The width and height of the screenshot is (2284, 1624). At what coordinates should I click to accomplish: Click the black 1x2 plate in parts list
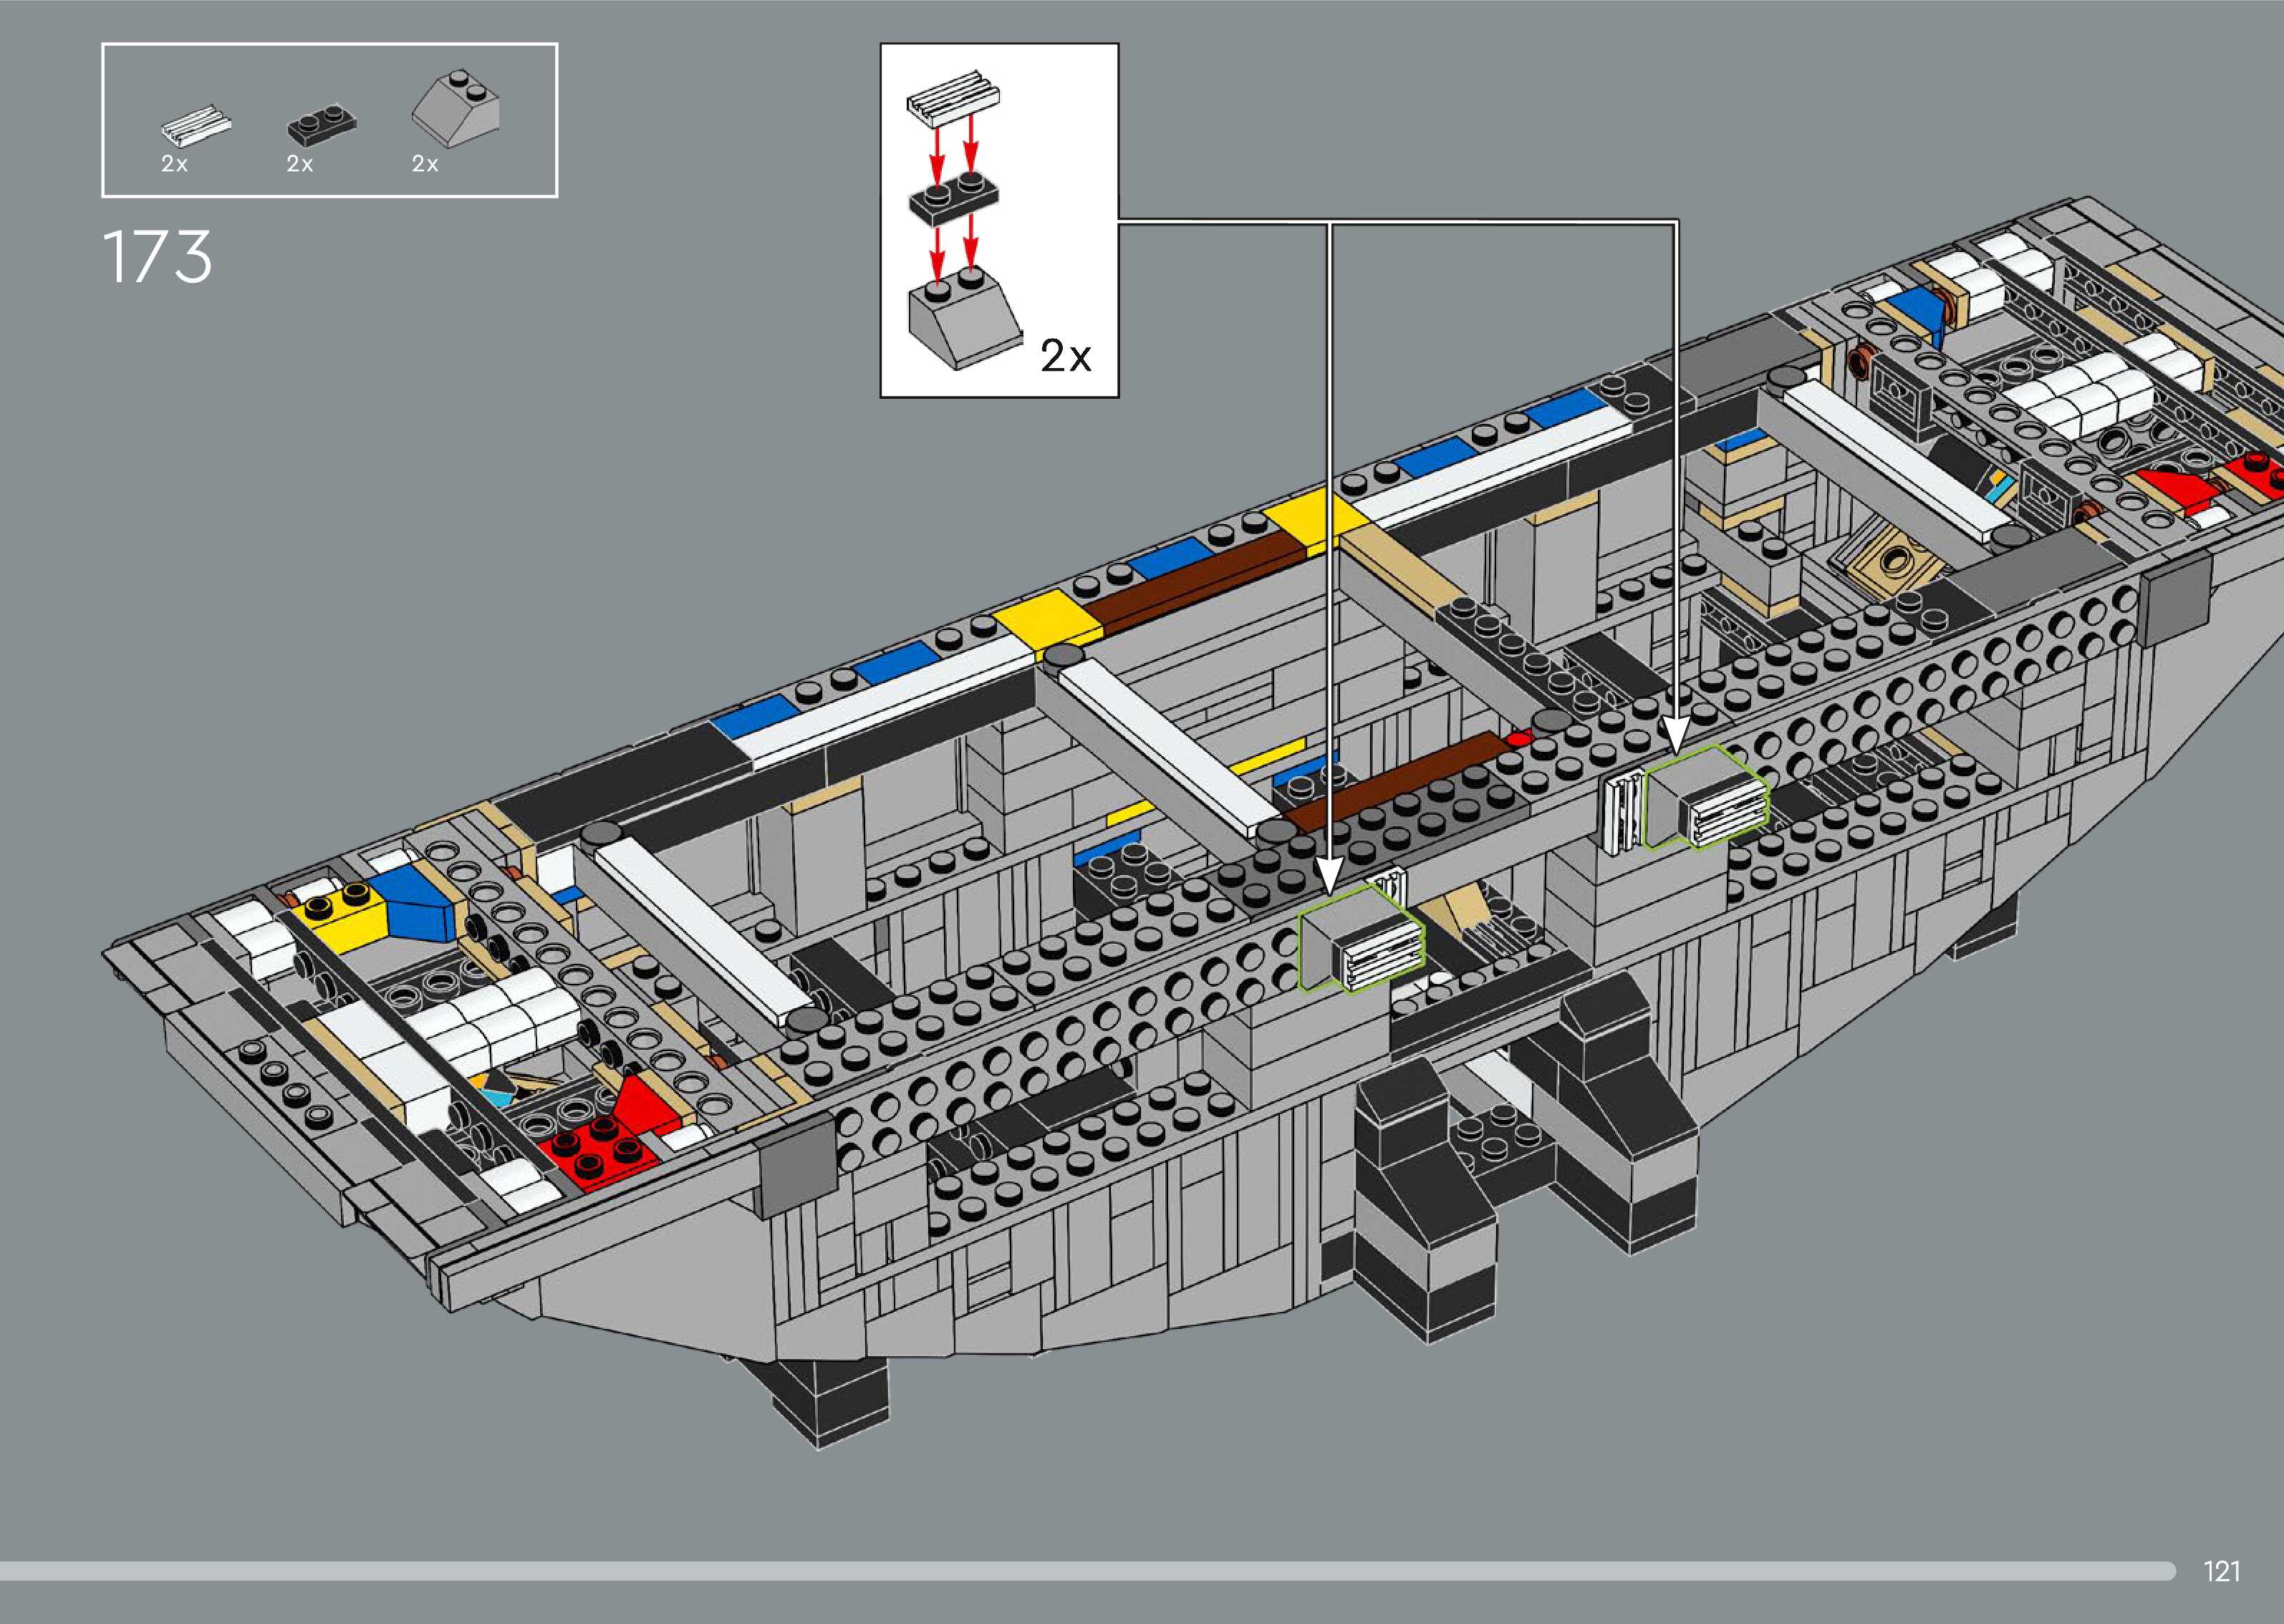pos(322,125)
